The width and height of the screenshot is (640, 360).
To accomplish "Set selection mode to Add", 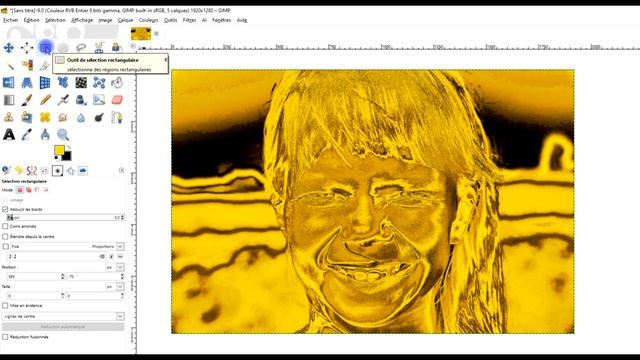I will click(29, 190).
